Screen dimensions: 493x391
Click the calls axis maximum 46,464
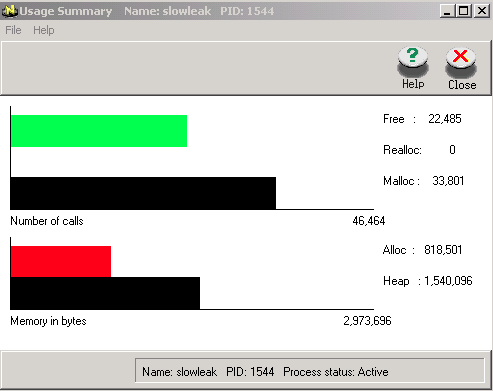pos(369,221)
